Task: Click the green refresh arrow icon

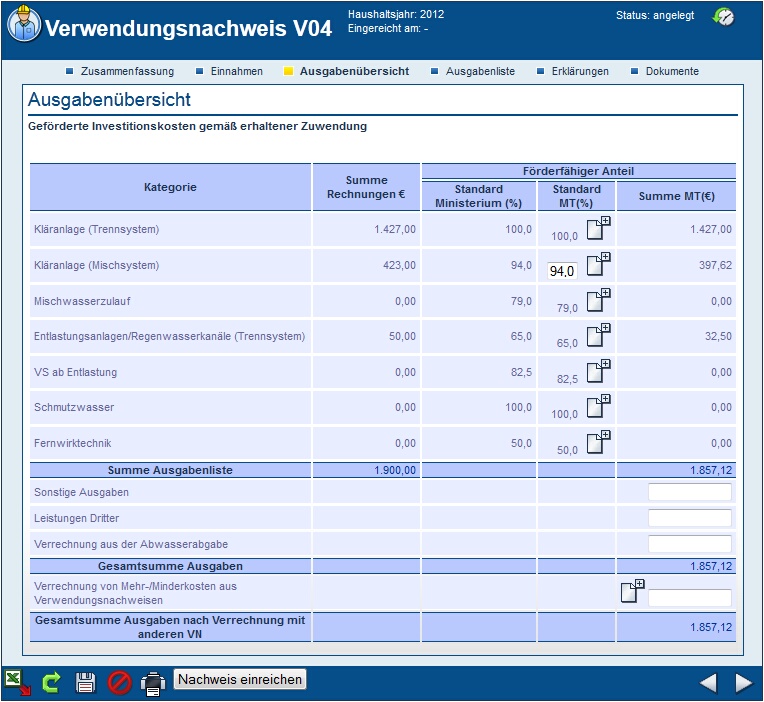Action: 51,683
